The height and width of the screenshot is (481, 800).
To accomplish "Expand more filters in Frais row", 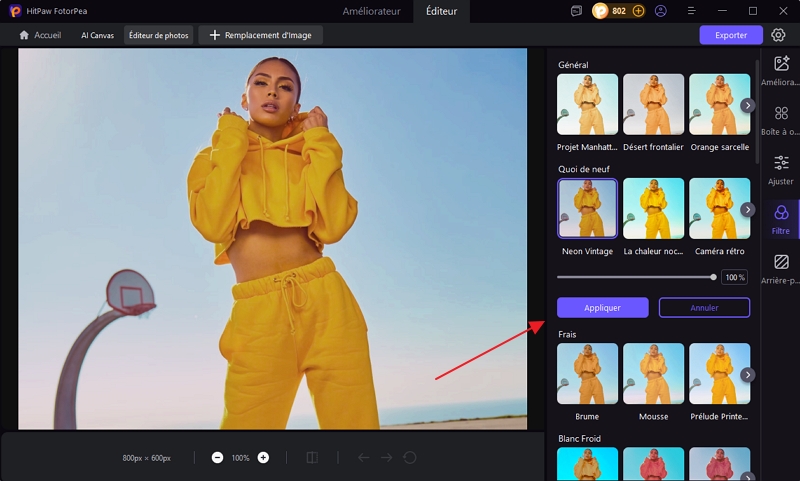I will tap(747, 375).
